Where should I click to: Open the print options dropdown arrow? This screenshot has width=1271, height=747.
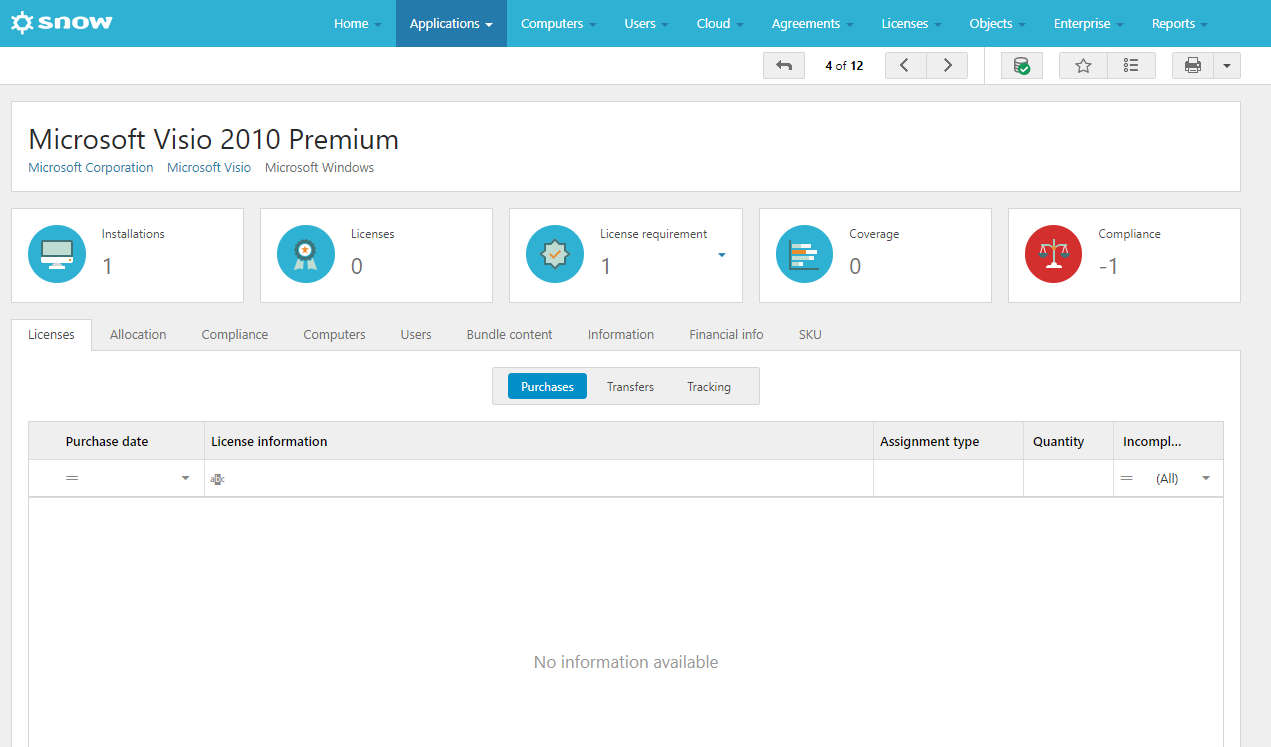tap(1227, 66)
